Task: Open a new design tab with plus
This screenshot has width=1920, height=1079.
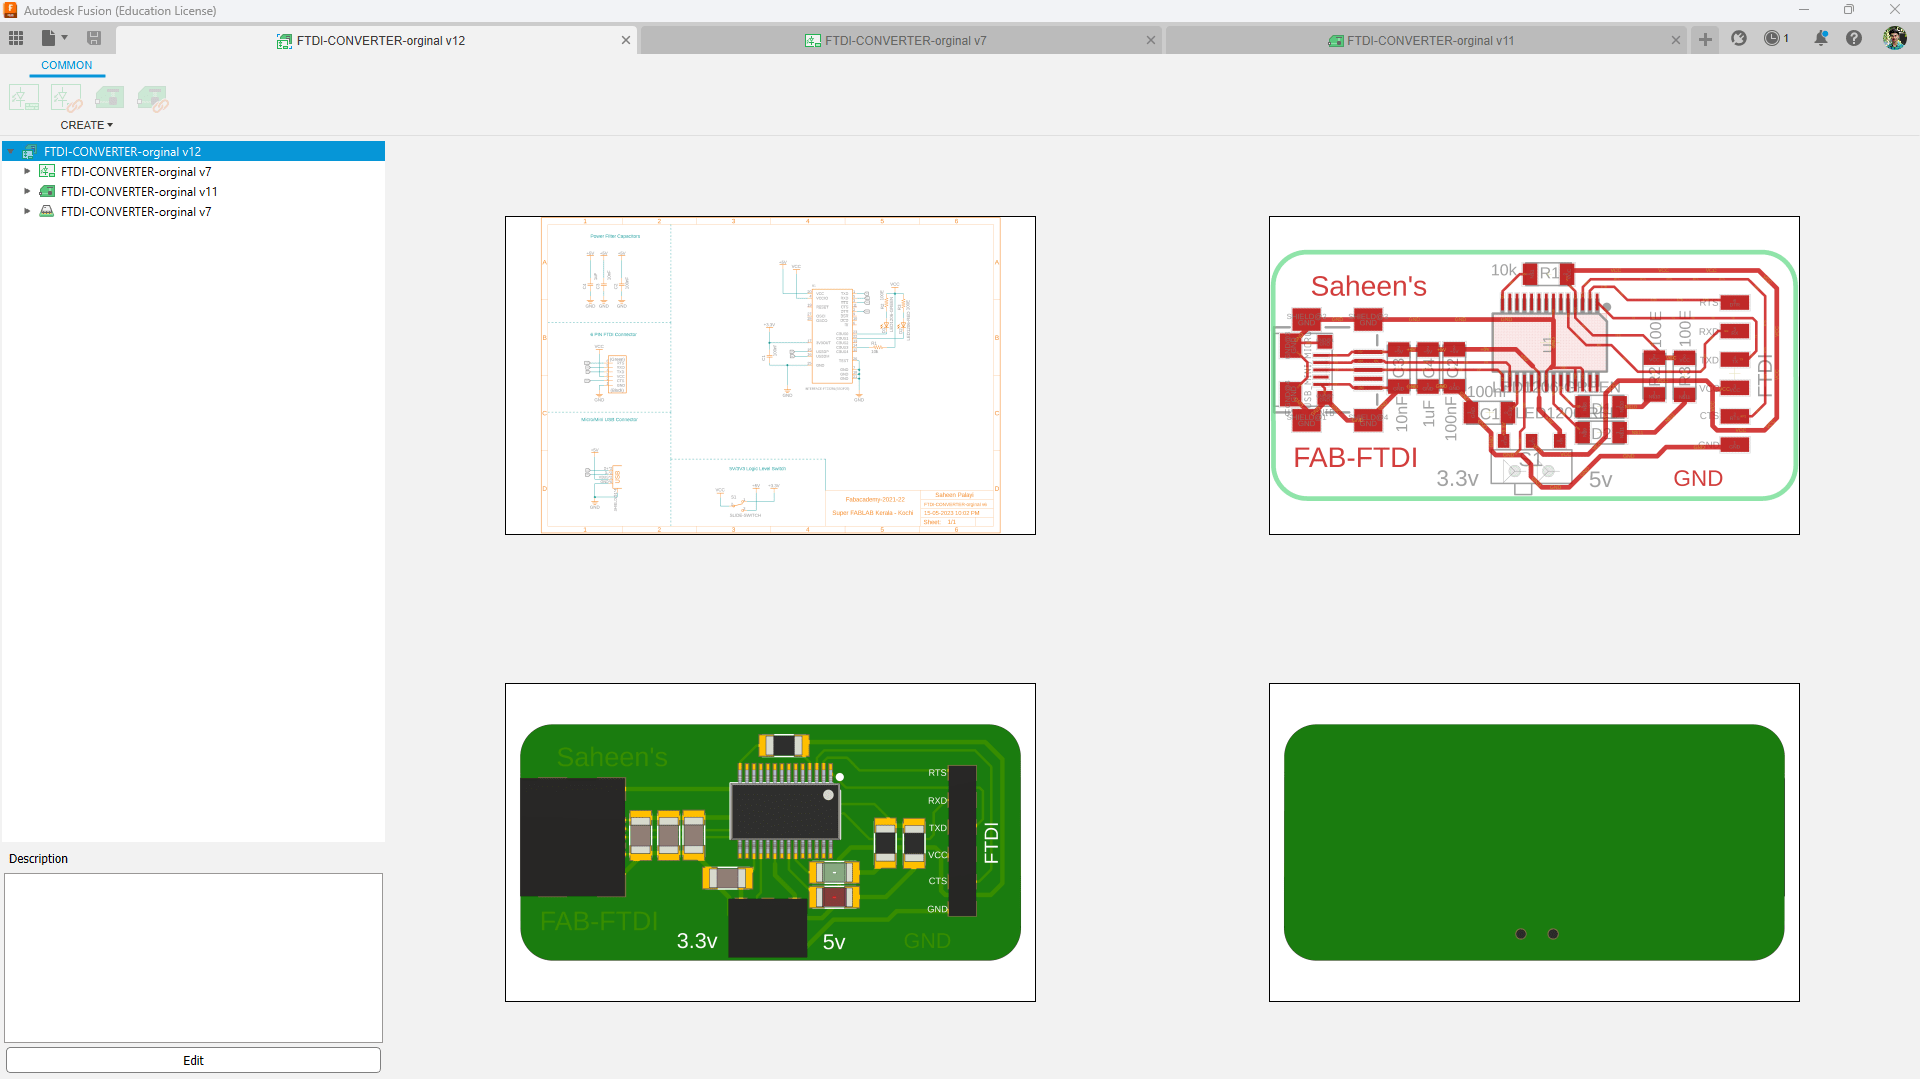Action: [x=1705, y=40]
